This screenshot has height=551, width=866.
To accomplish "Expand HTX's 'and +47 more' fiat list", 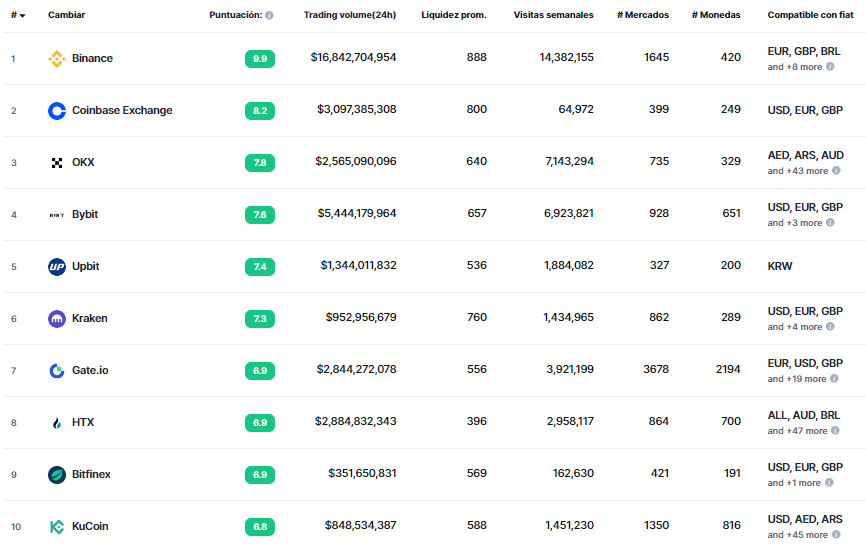I will (x=798, y=431).
